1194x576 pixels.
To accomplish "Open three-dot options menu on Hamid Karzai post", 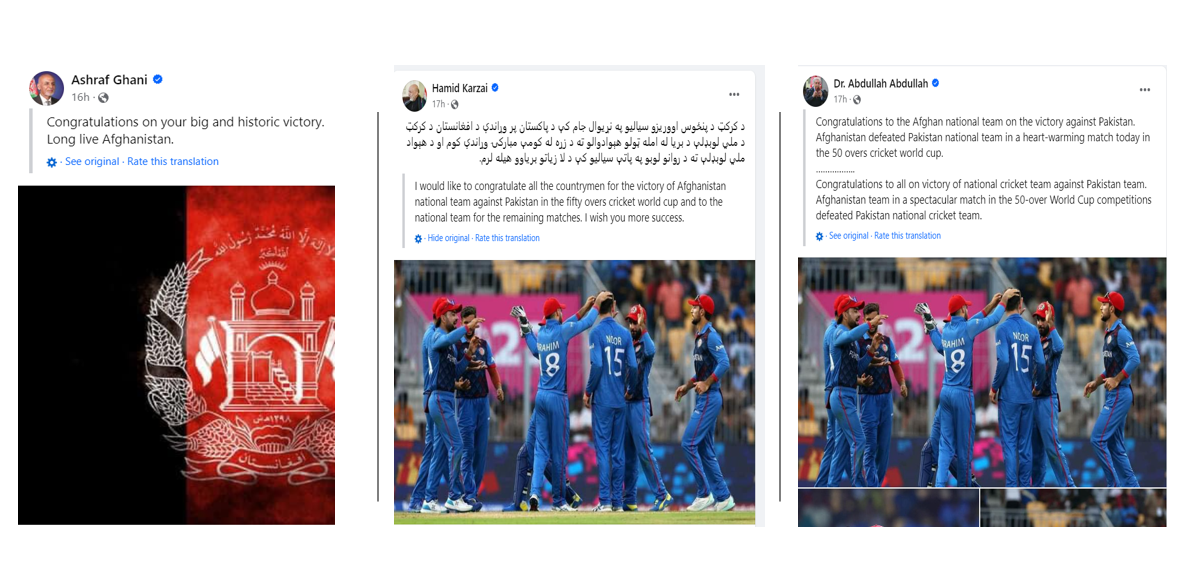I will point(734,94).
